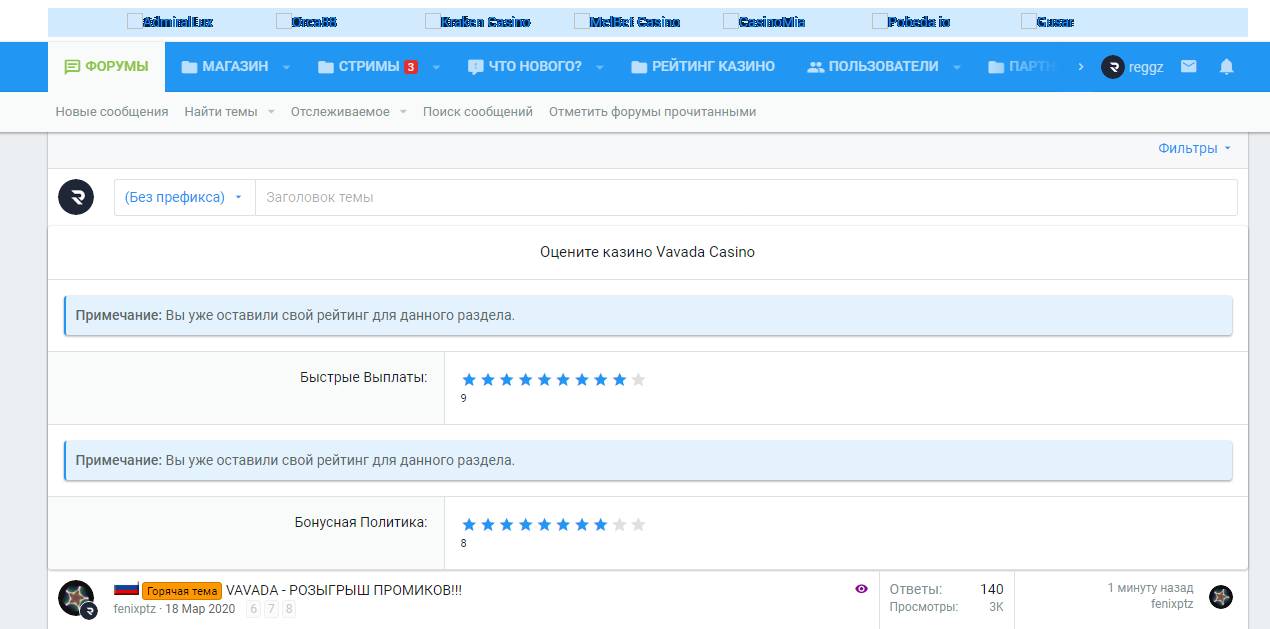Viewport: 1270px width, 629px height.
Task: Click the red 3 badge on Стримы
Action: click(x=410, y=67)
